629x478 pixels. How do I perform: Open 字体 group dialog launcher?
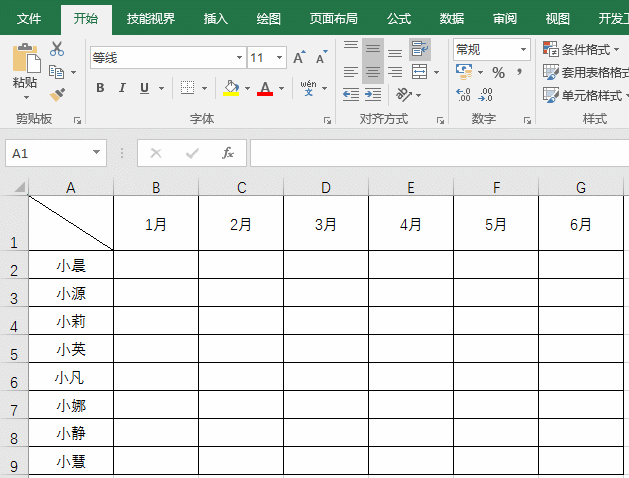(327, 120)
